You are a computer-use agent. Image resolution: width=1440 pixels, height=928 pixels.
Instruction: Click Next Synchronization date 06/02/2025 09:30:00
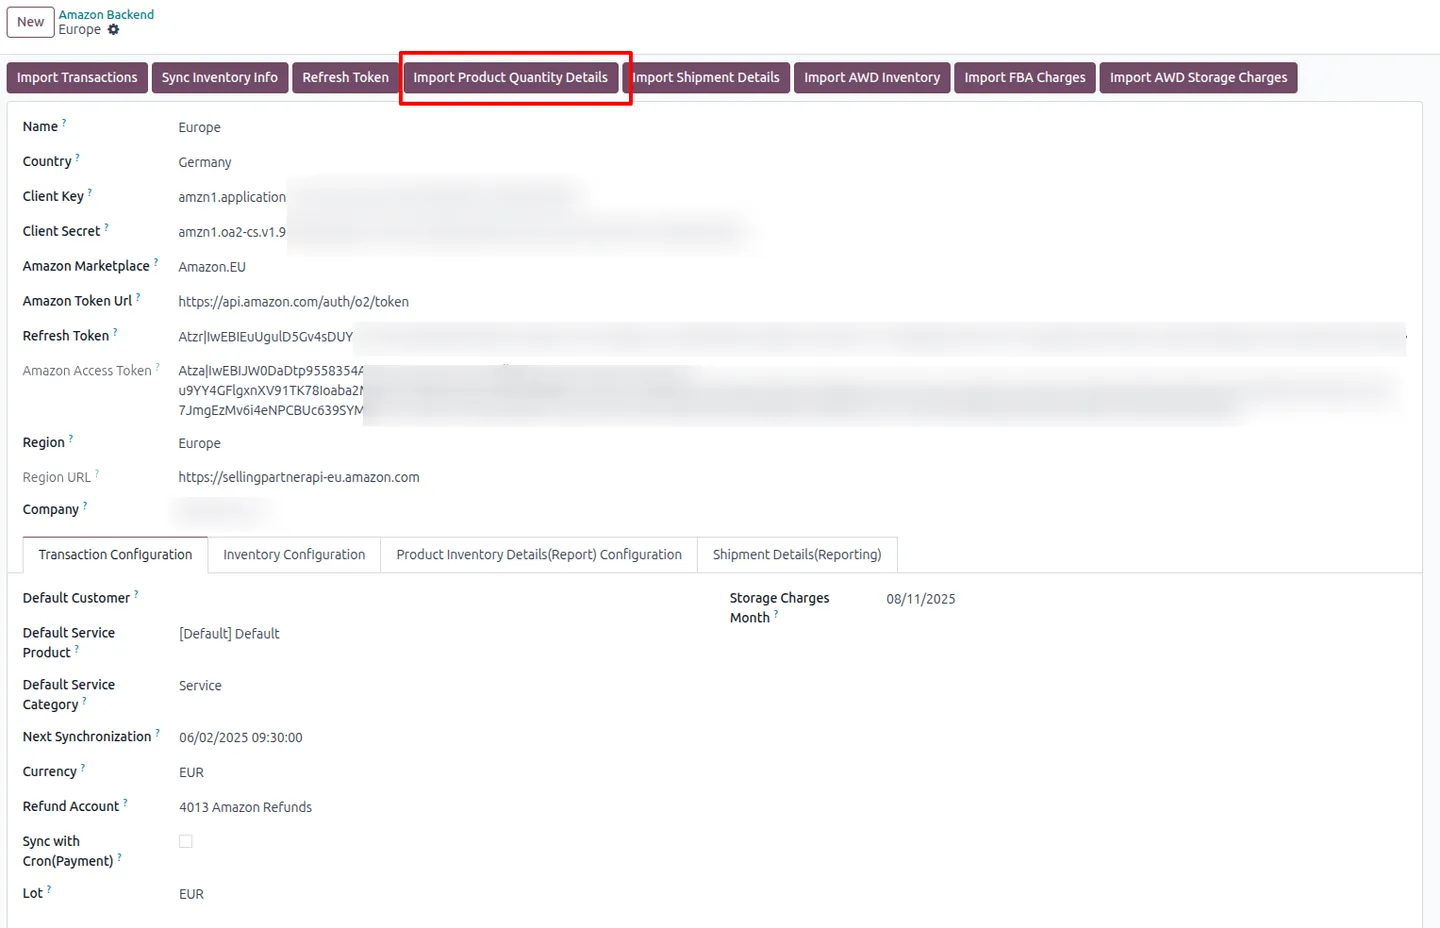241,738
